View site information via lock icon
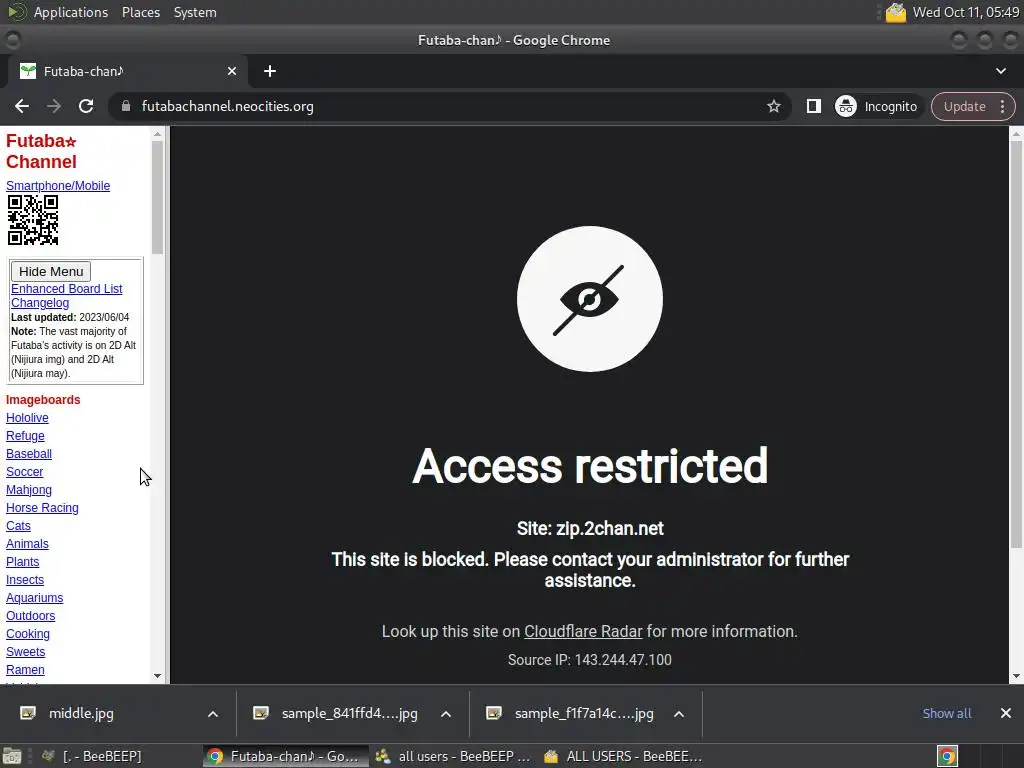 point(126,106)
